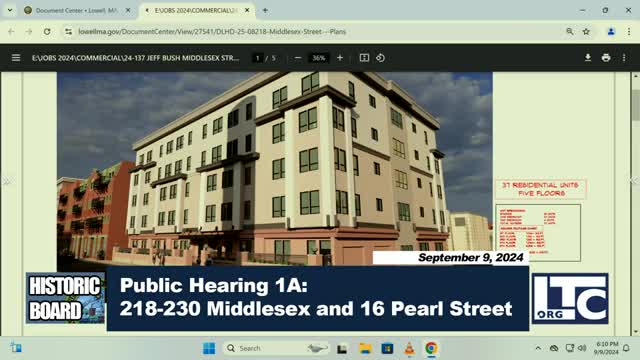Go back to the previous page
Viewport: 640px width, 360px height.
pos(11,31)
